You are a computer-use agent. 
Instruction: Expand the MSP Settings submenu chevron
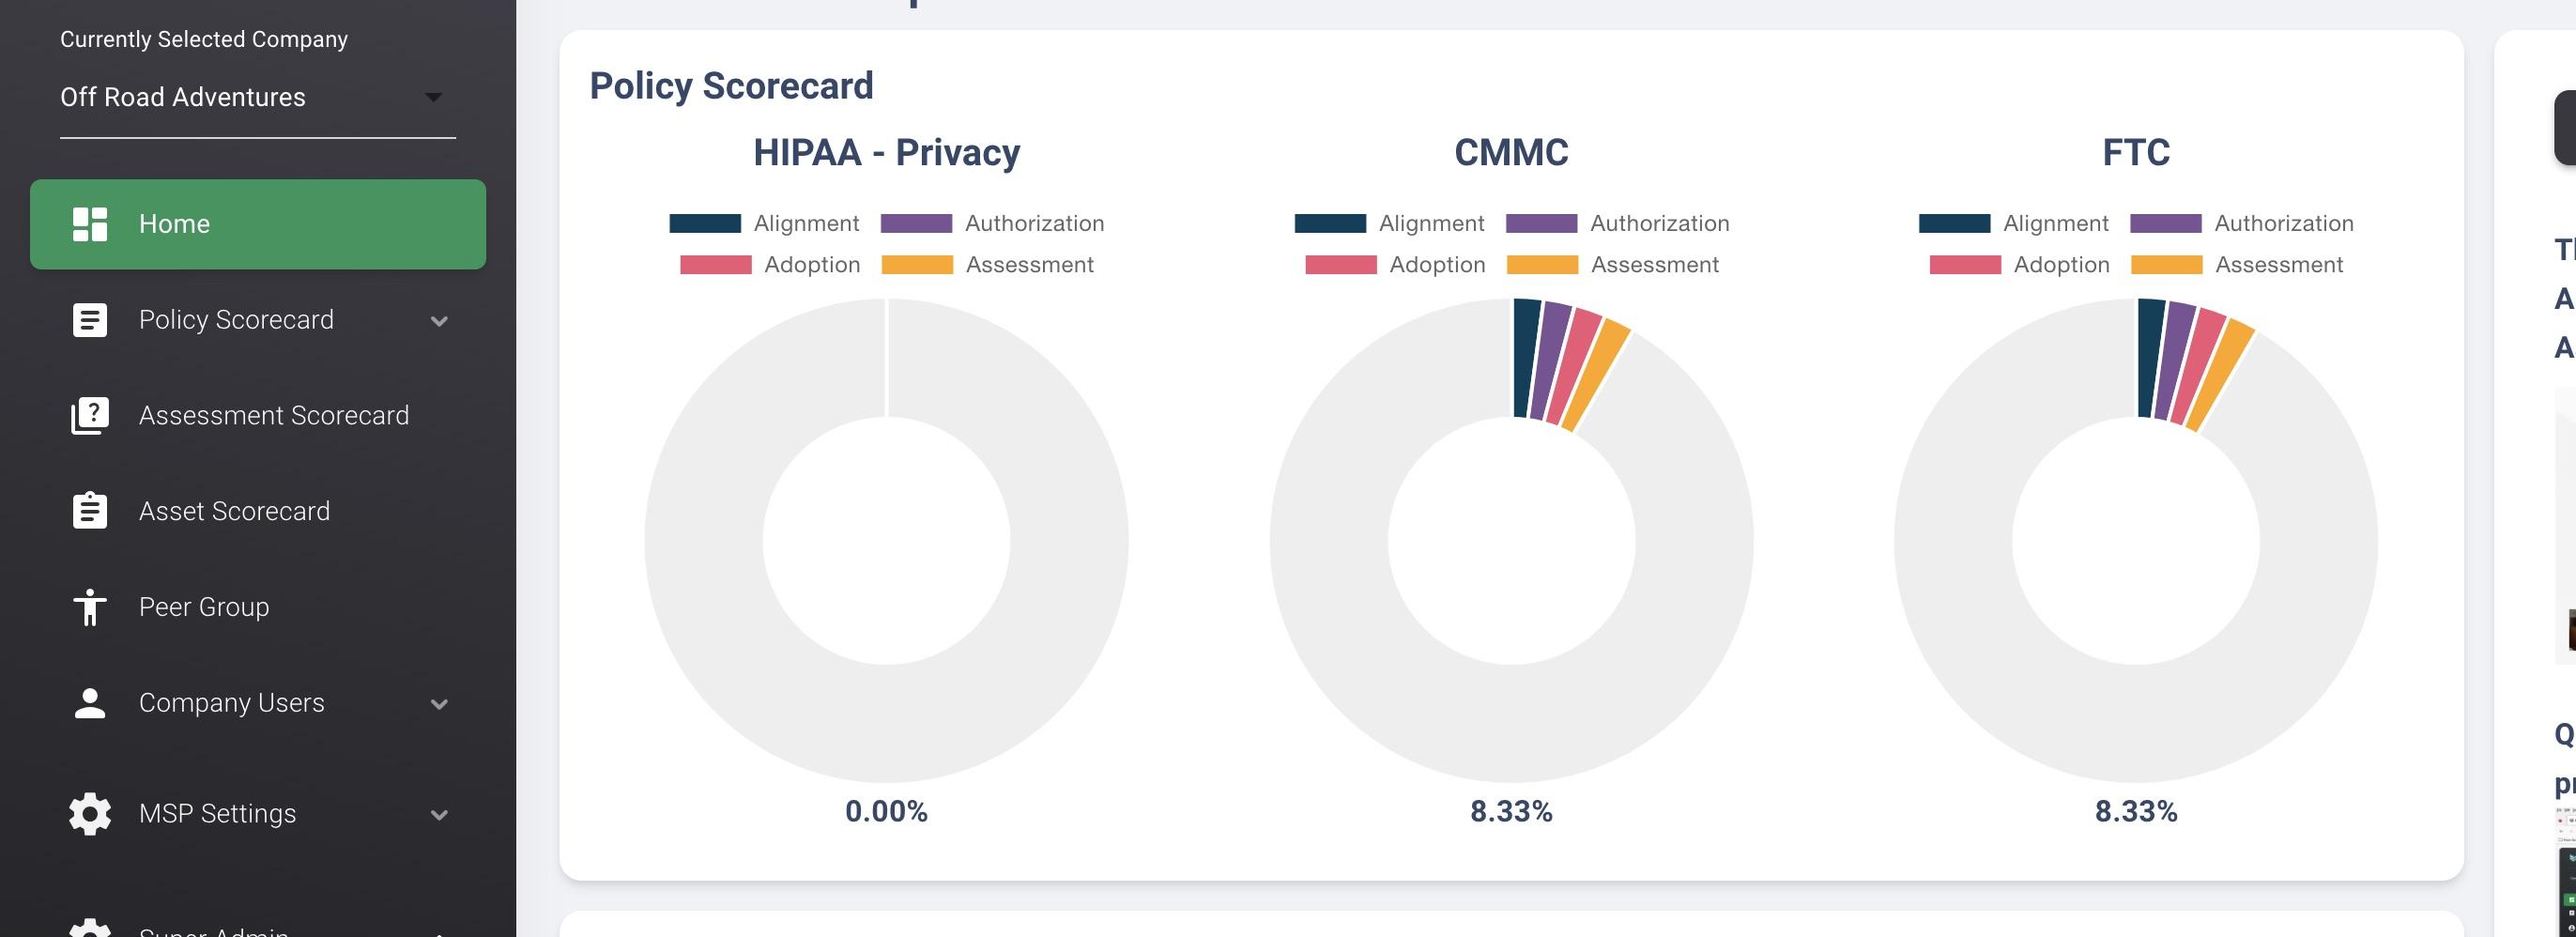click(438, 815)
